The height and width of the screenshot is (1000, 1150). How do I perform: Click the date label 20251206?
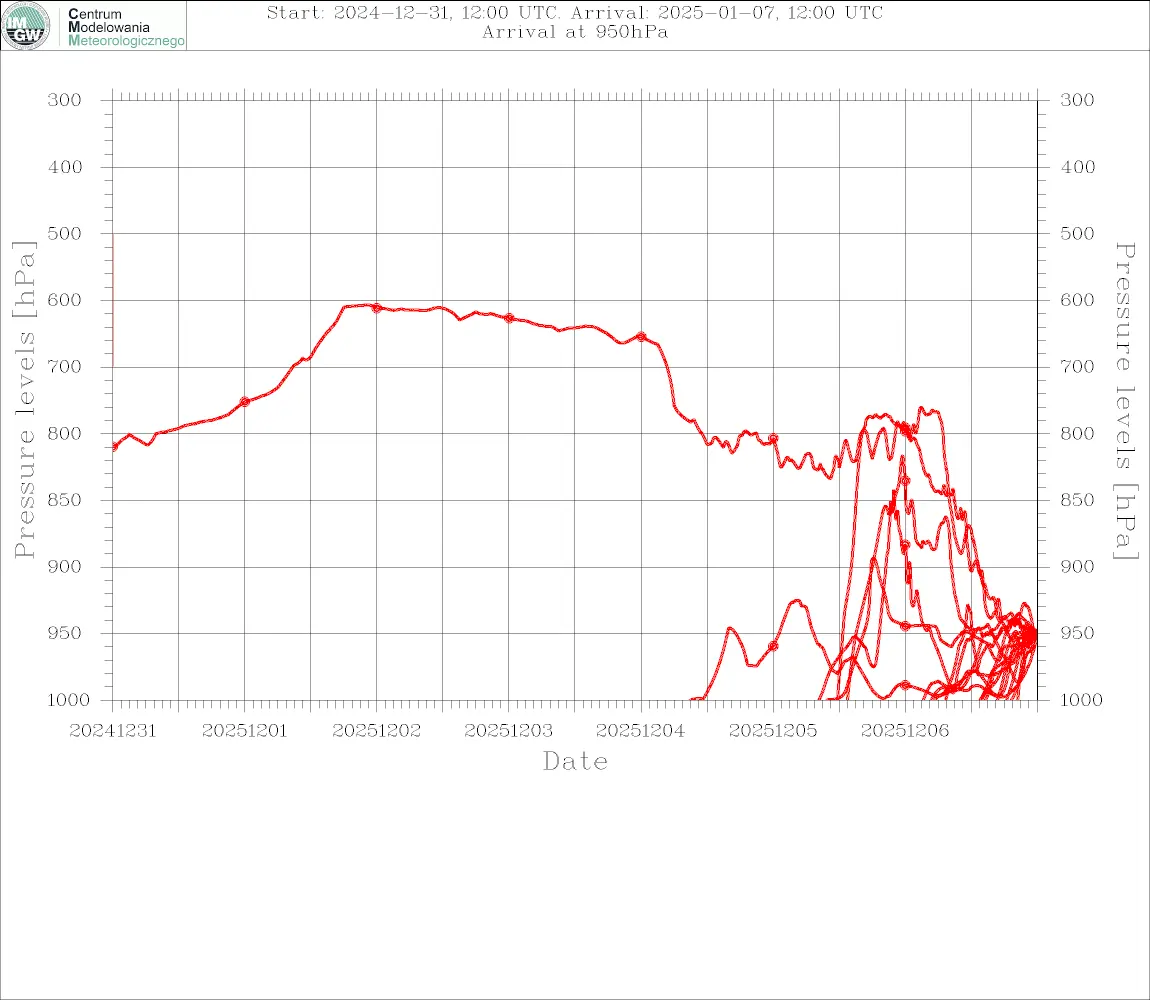click(905, 731)
